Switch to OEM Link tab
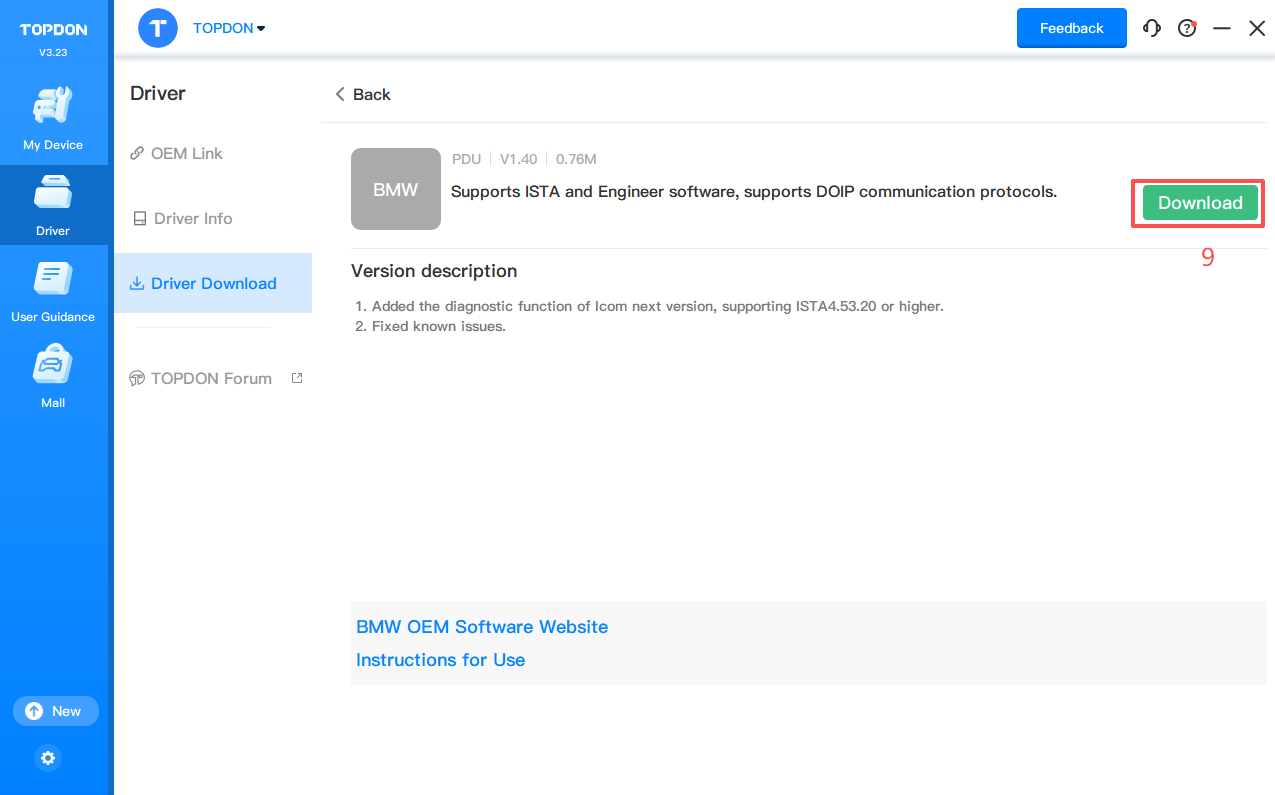 coord(186,153)
